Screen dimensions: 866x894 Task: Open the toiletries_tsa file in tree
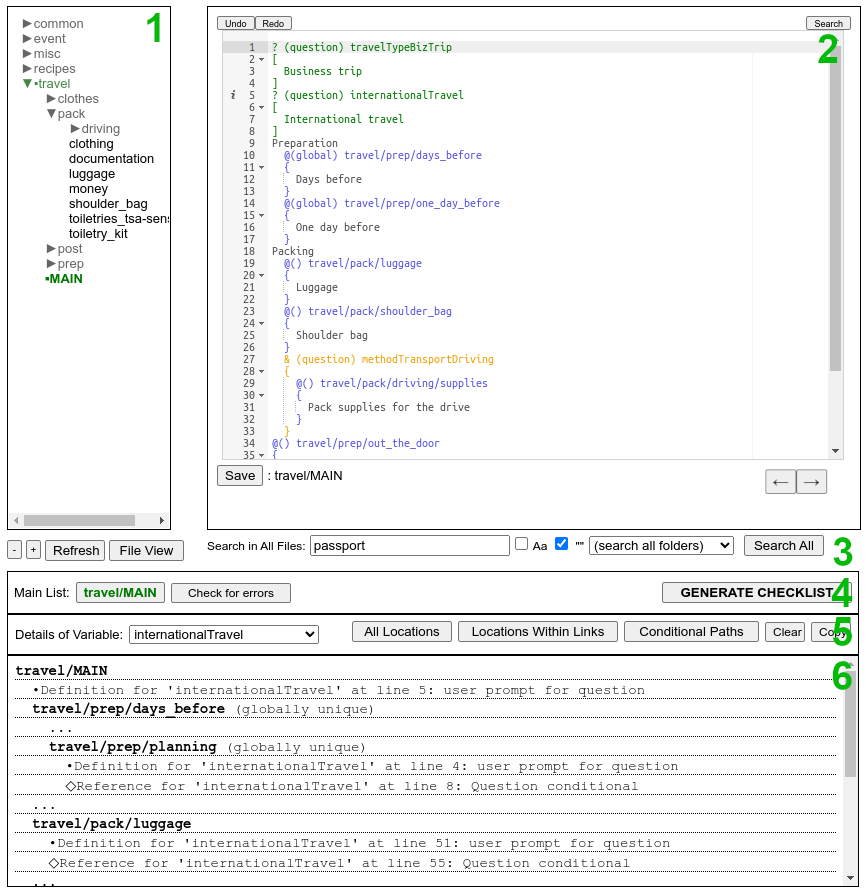point(119,219)
